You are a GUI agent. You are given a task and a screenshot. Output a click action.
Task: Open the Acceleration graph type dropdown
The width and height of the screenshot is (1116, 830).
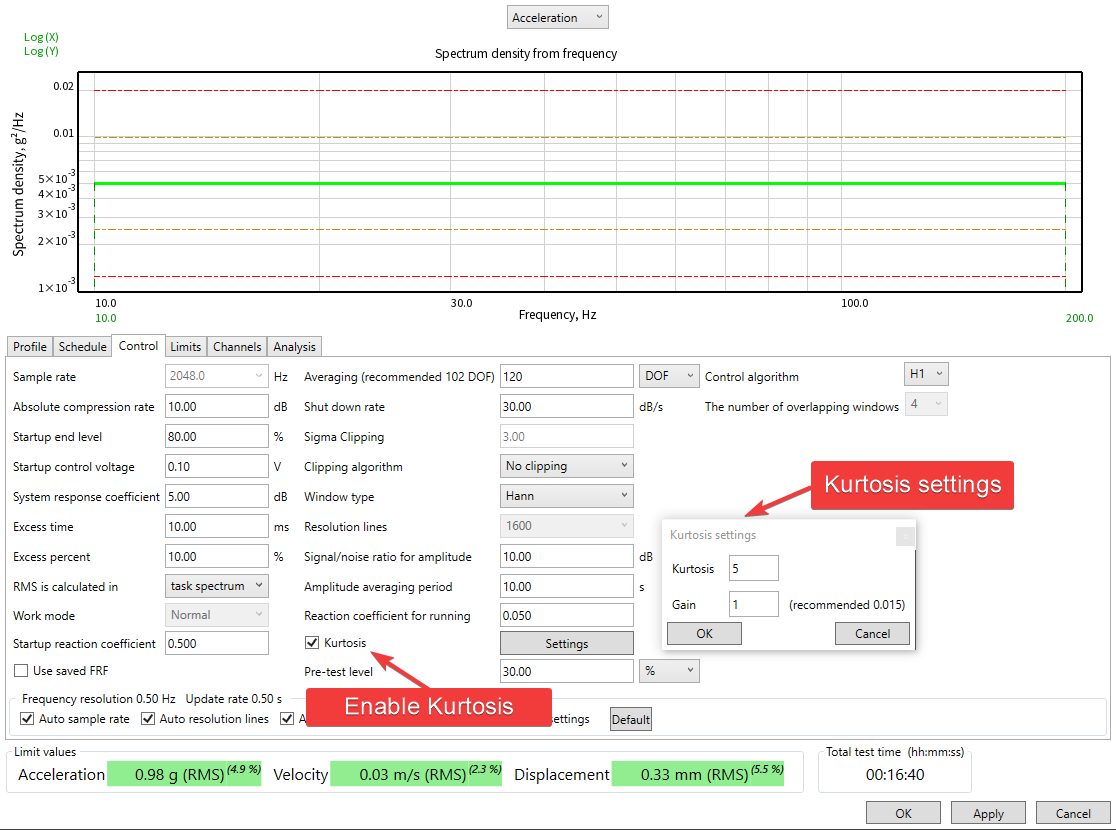(557, 18)
